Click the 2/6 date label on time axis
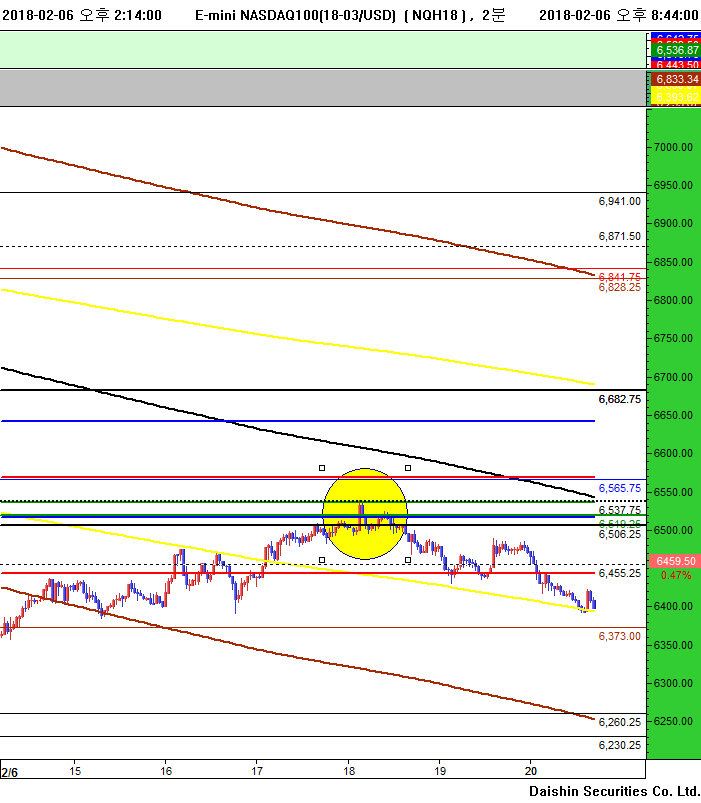The height and width of the screenshot is (803, 701). (x=9, y=772)
